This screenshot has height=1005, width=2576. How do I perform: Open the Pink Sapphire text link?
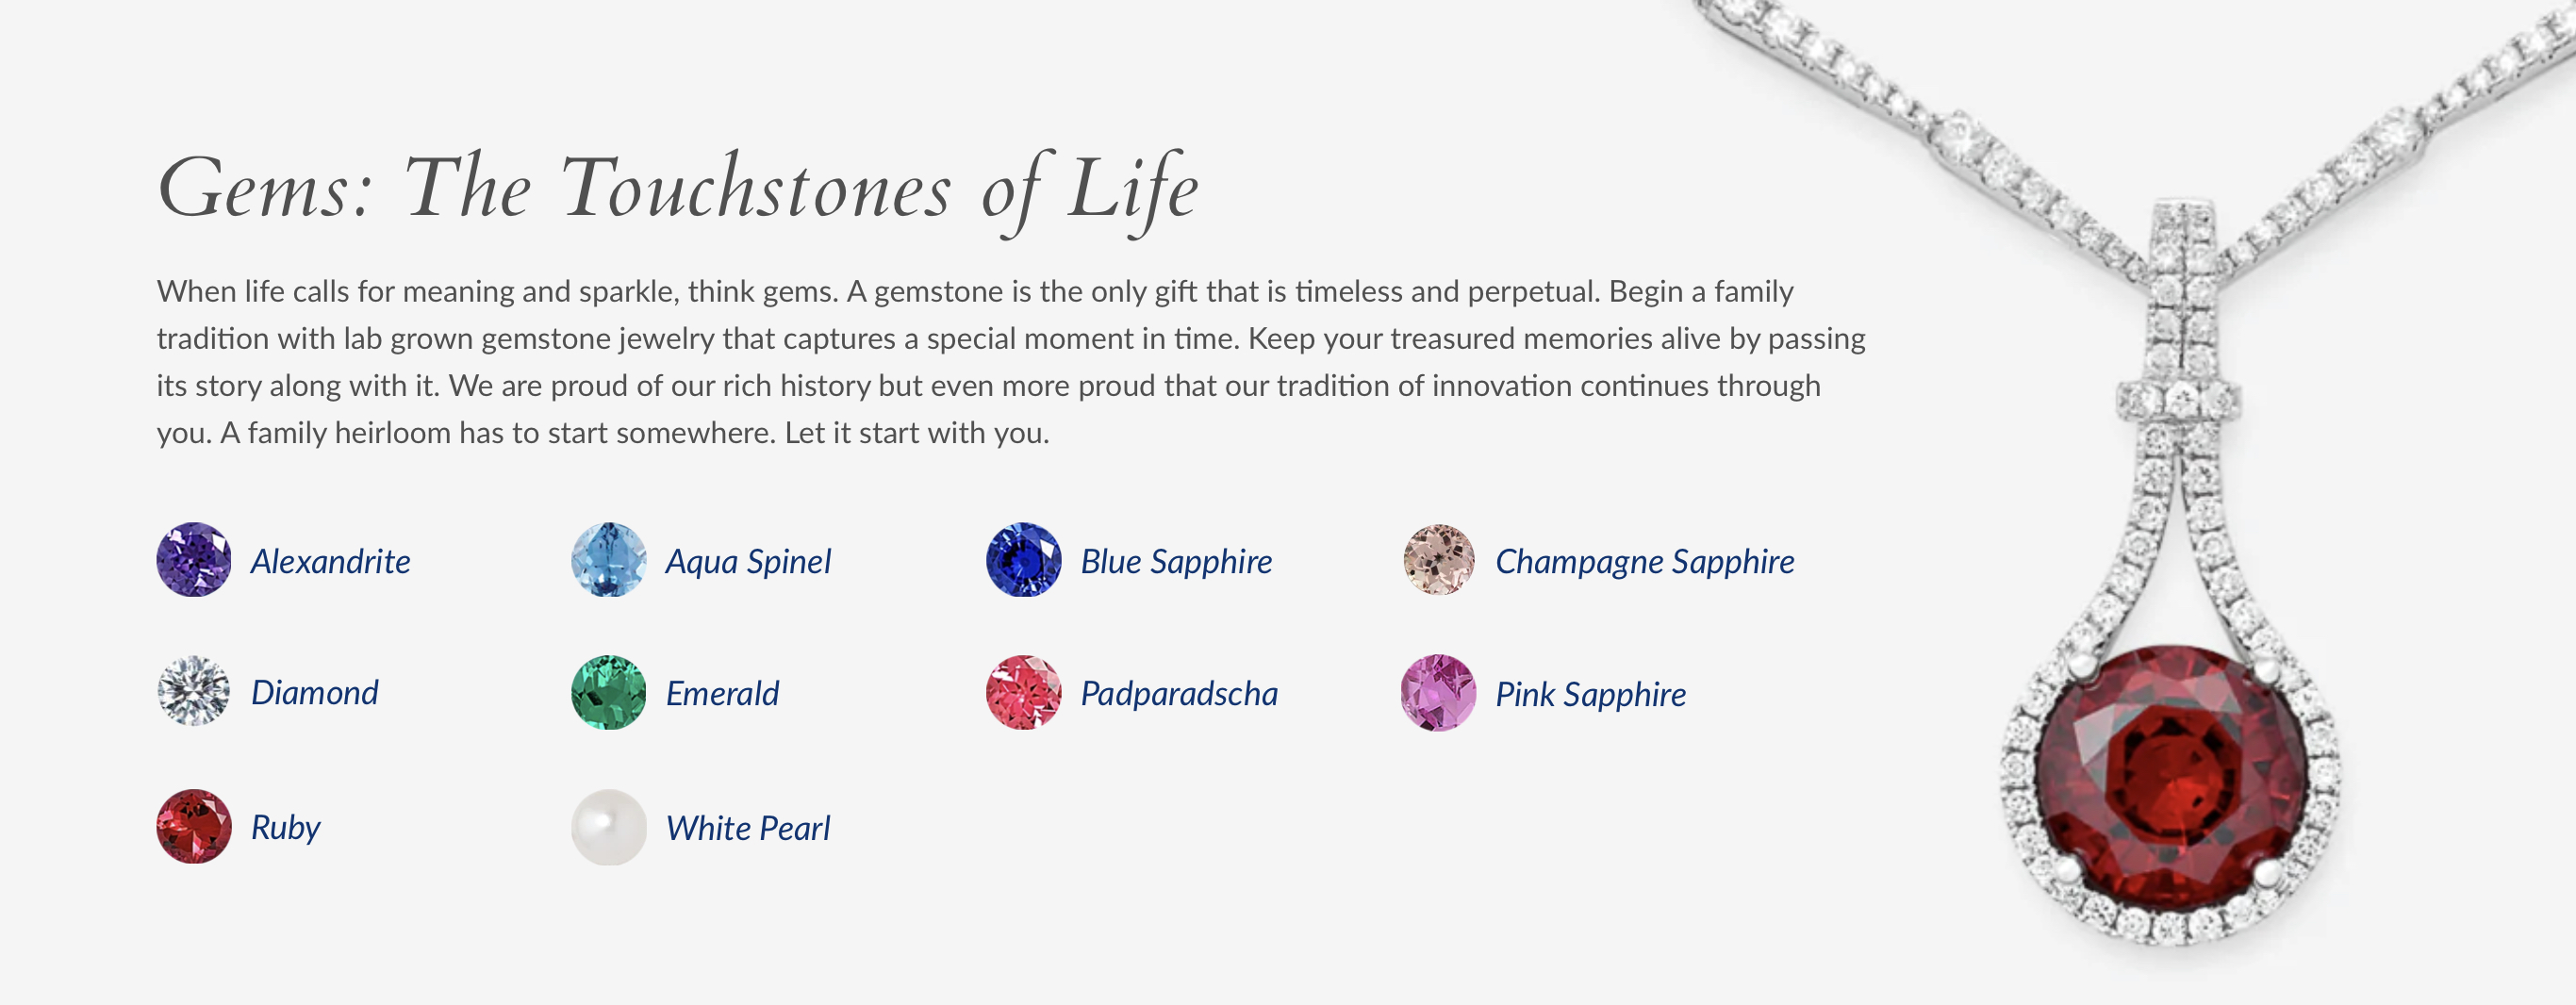pos(1590,695)
